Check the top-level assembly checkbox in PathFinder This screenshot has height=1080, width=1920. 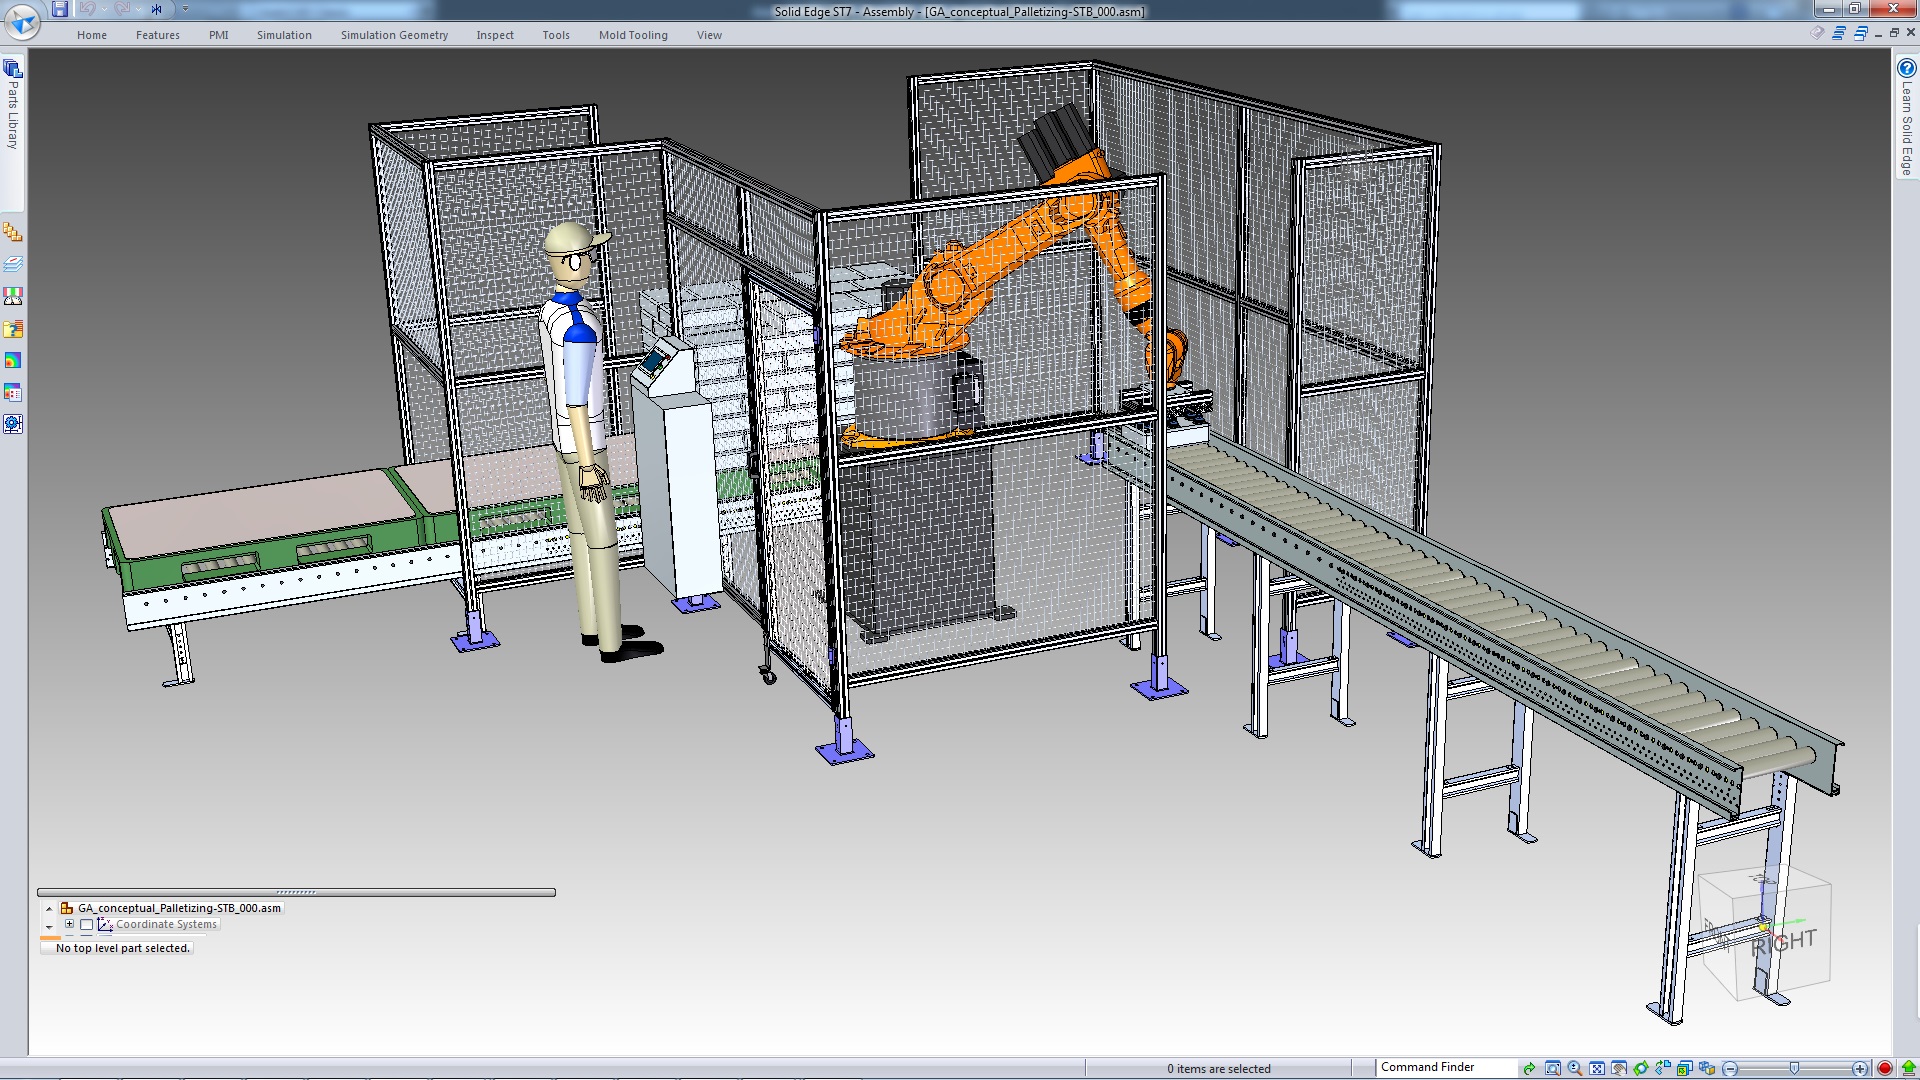[67, 908]
